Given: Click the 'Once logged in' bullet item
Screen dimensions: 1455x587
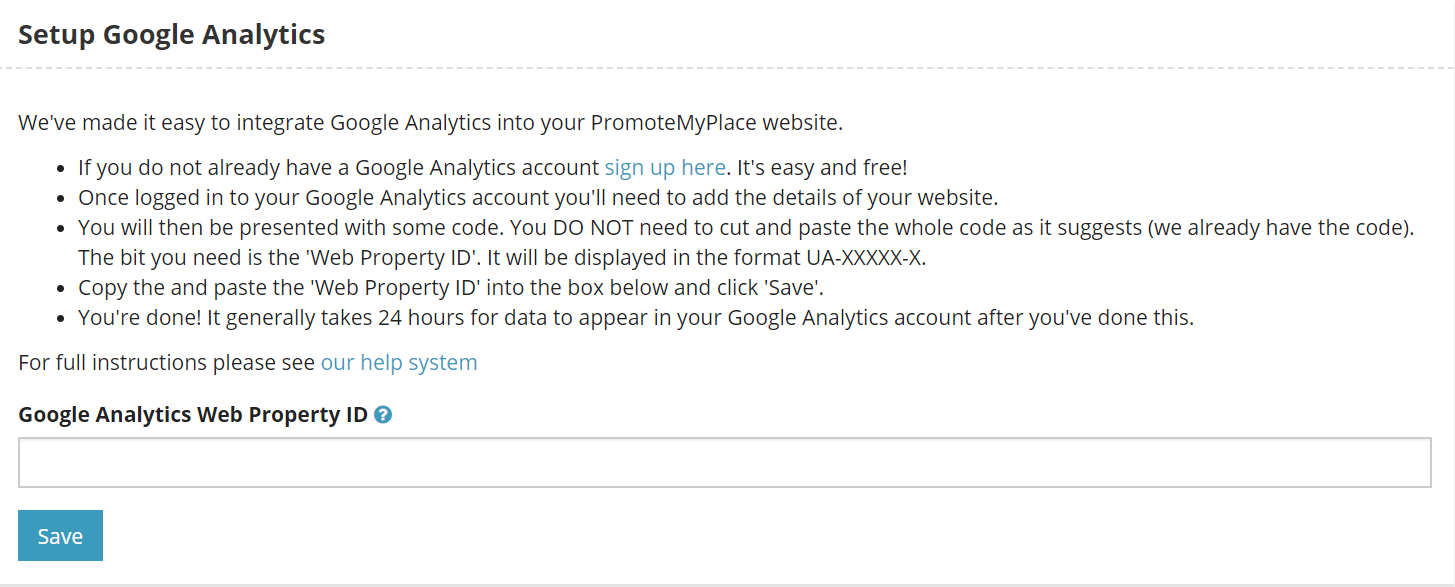Looking at the screenshot, I should pos(538,197).
